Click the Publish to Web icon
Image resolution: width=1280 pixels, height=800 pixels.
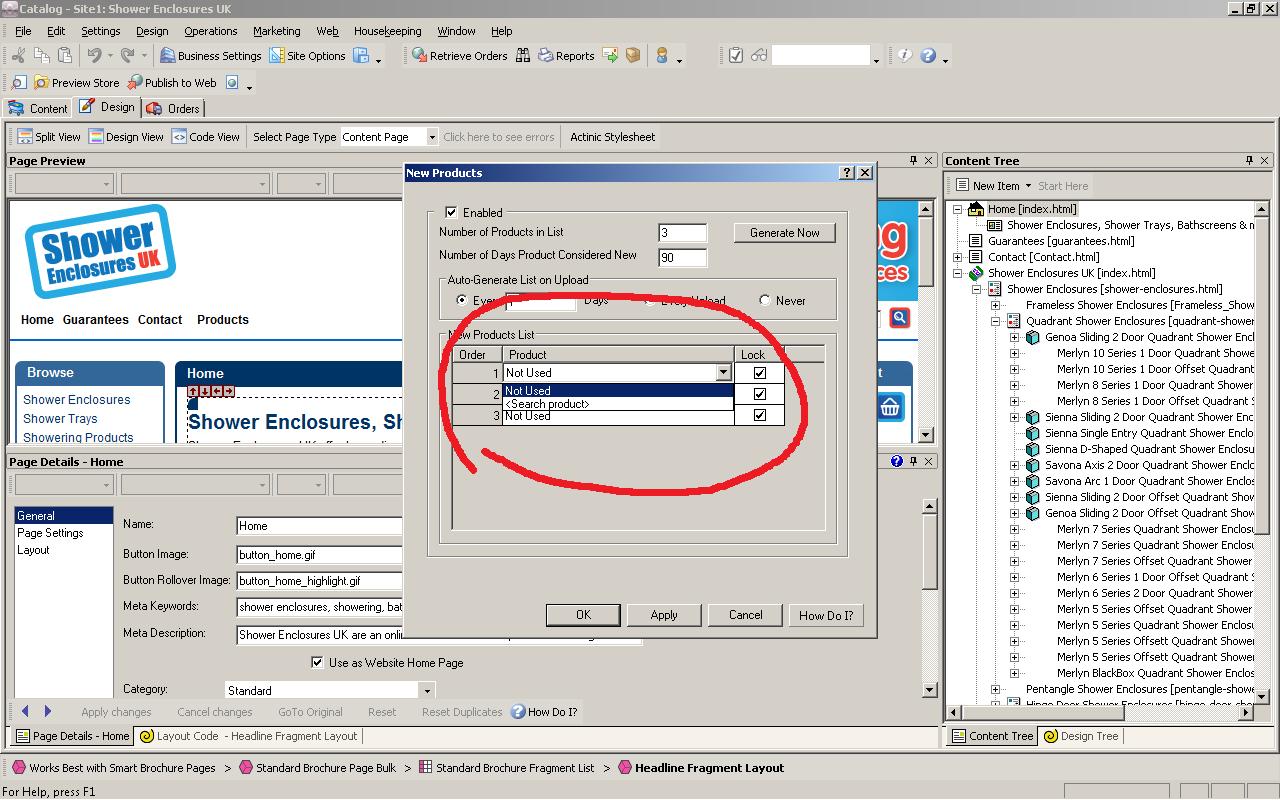click(171, 83)
